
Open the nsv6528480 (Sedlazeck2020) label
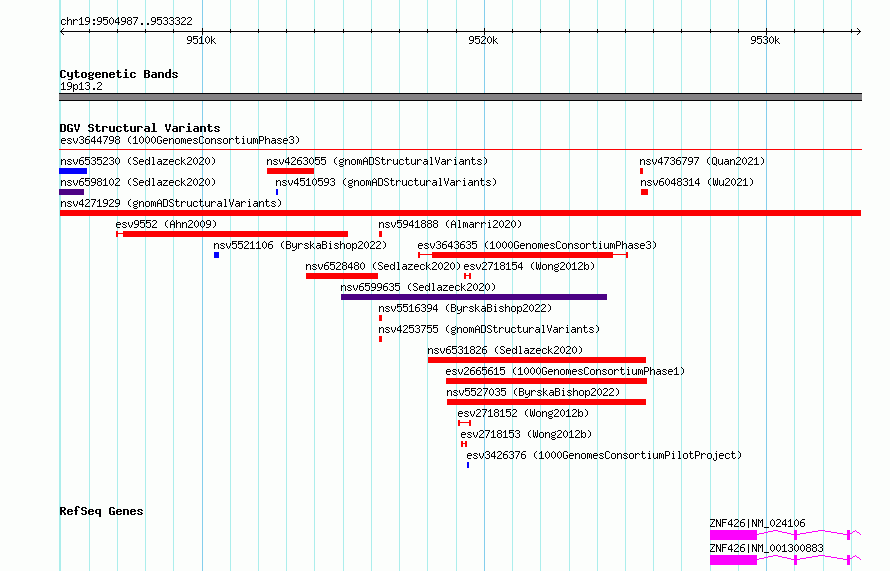coord(383,266)
